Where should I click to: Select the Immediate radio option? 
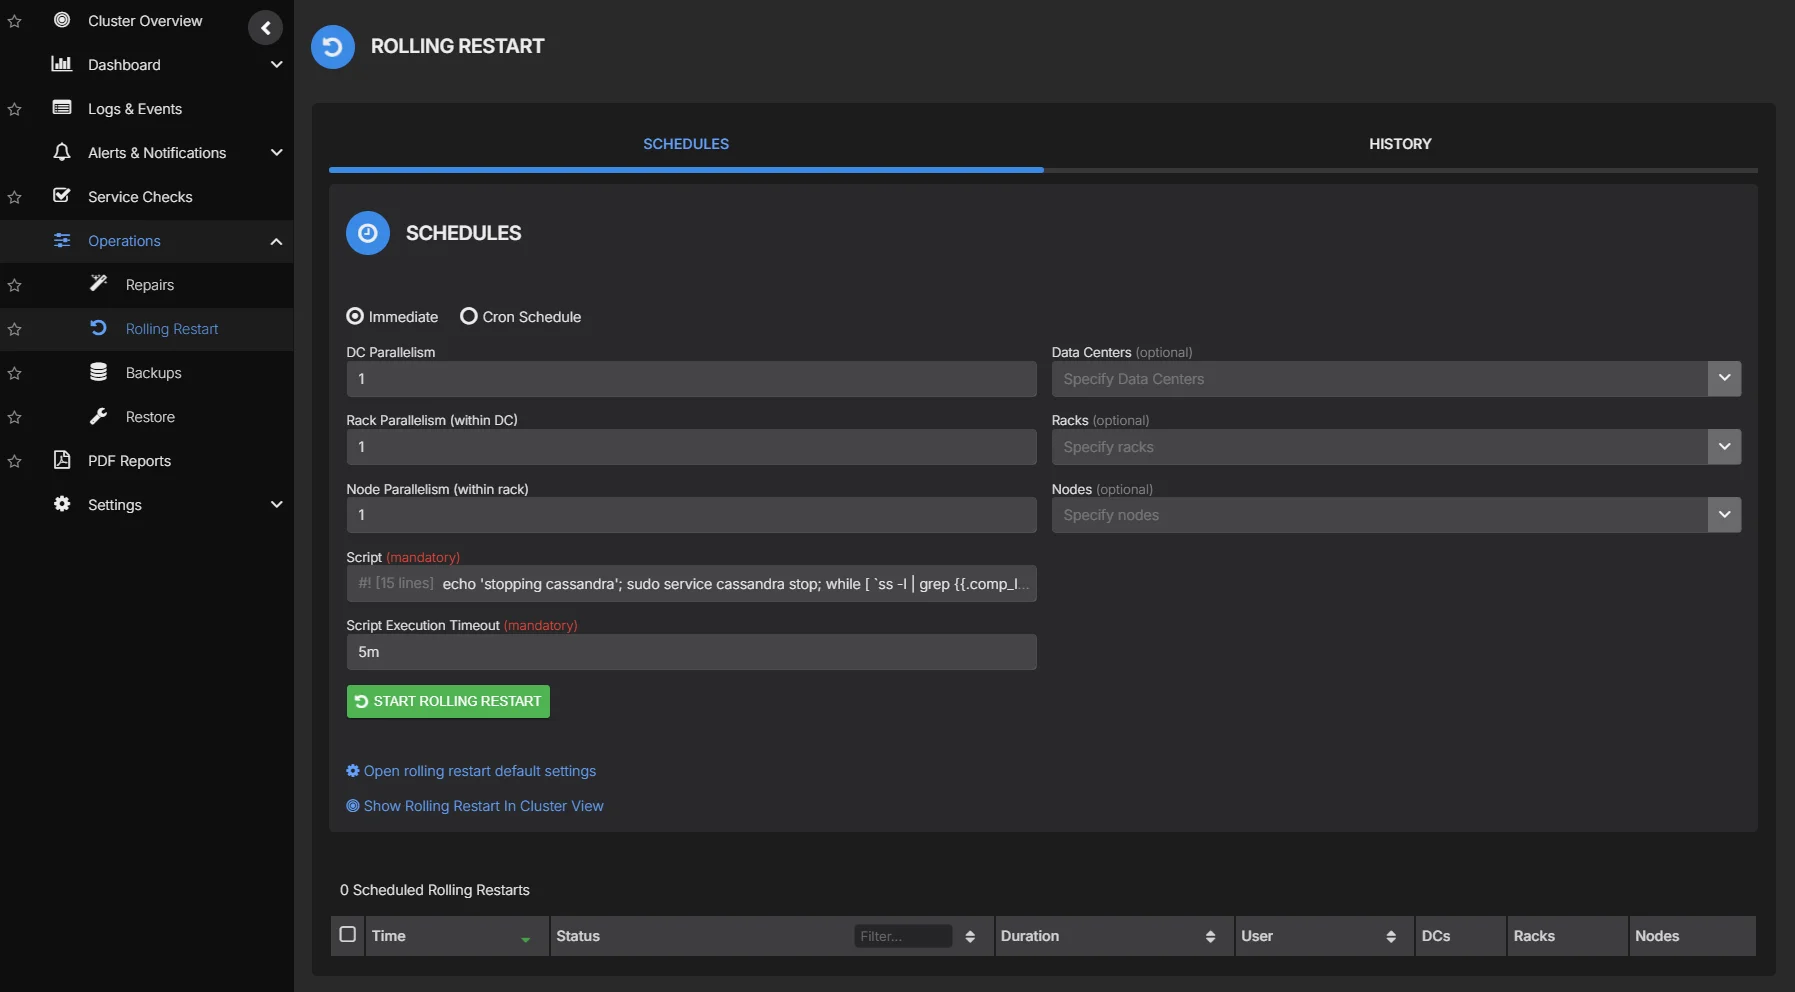tap(355, 316)
